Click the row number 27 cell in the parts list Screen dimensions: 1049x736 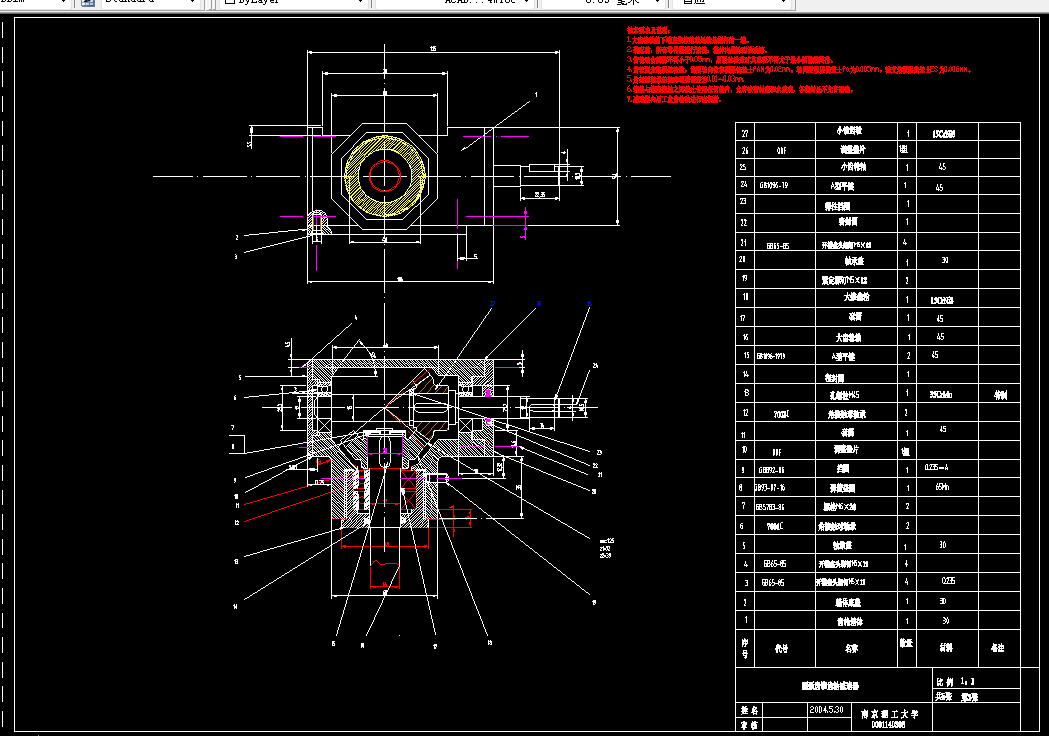(745, 133)
